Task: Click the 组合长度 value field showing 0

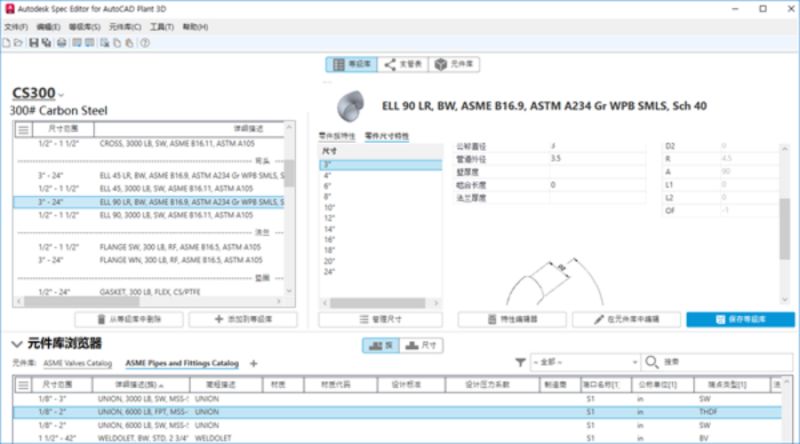Action: click(x=597, y=185)
